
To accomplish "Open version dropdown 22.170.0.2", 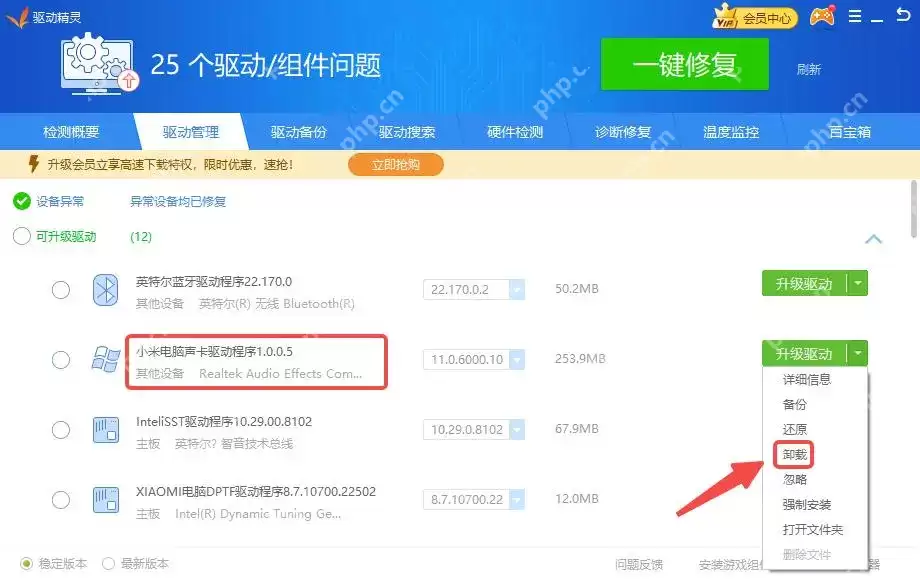I will pos(517,289).
